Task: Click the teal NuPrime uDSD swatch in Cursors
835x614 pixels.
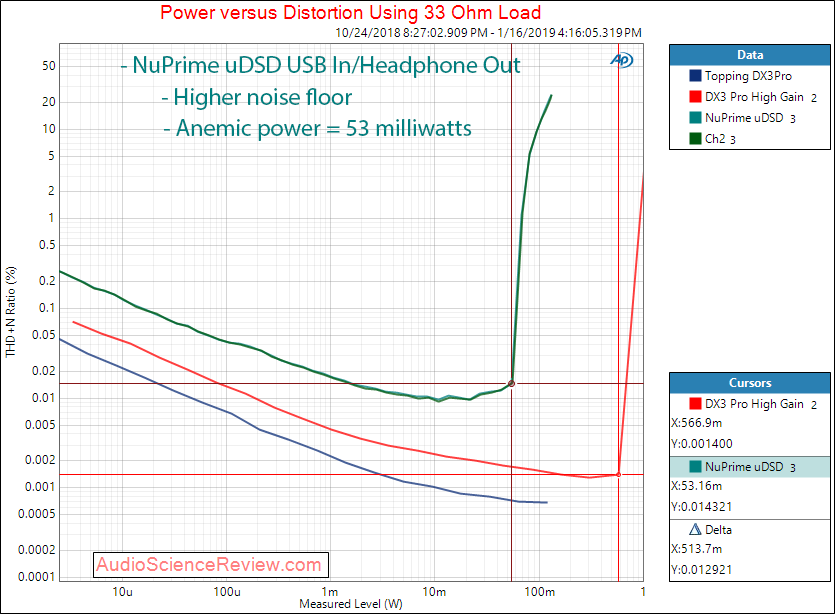Action: (695, 466)
